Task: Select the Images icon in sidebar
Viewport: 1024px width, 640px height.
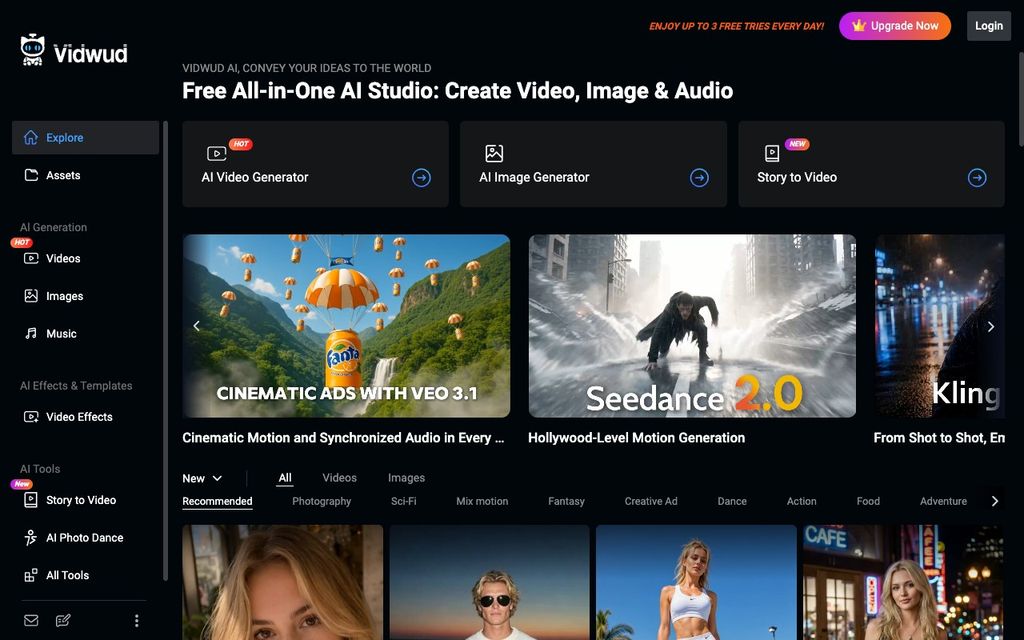Action: click(x=31, y=296)
